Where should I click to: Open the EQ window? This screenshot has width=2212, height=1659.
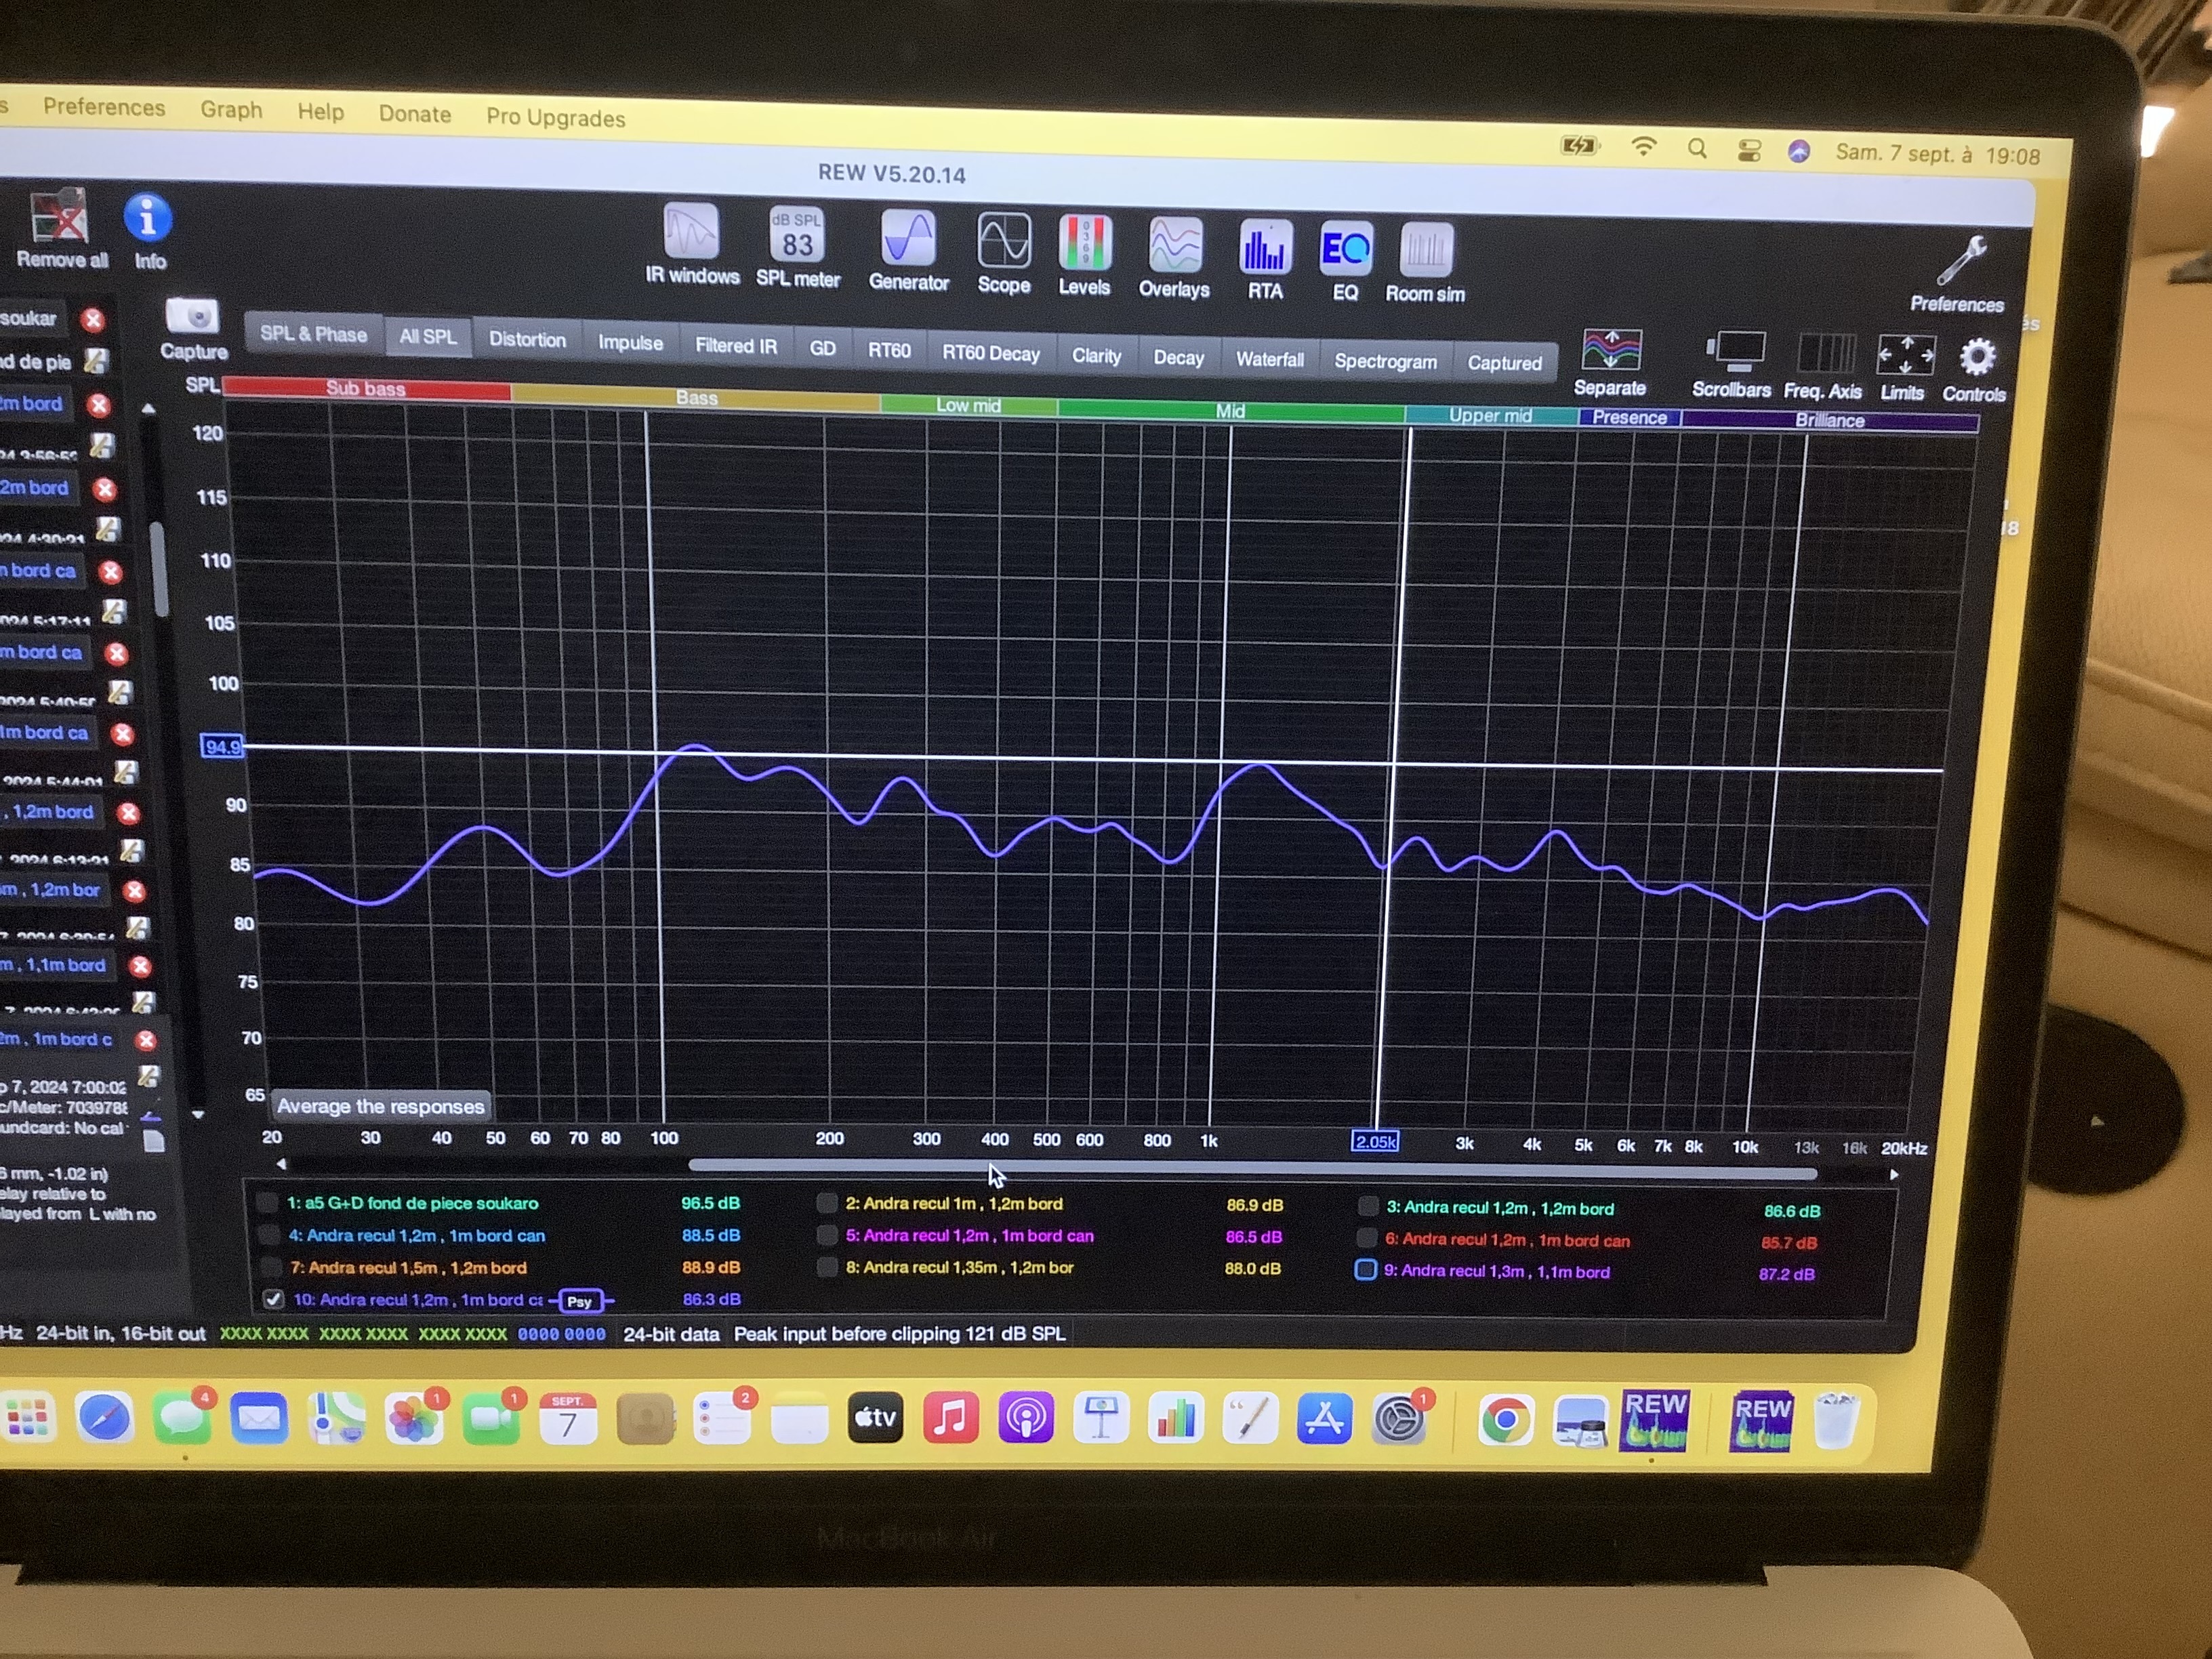coord(1345,251)
